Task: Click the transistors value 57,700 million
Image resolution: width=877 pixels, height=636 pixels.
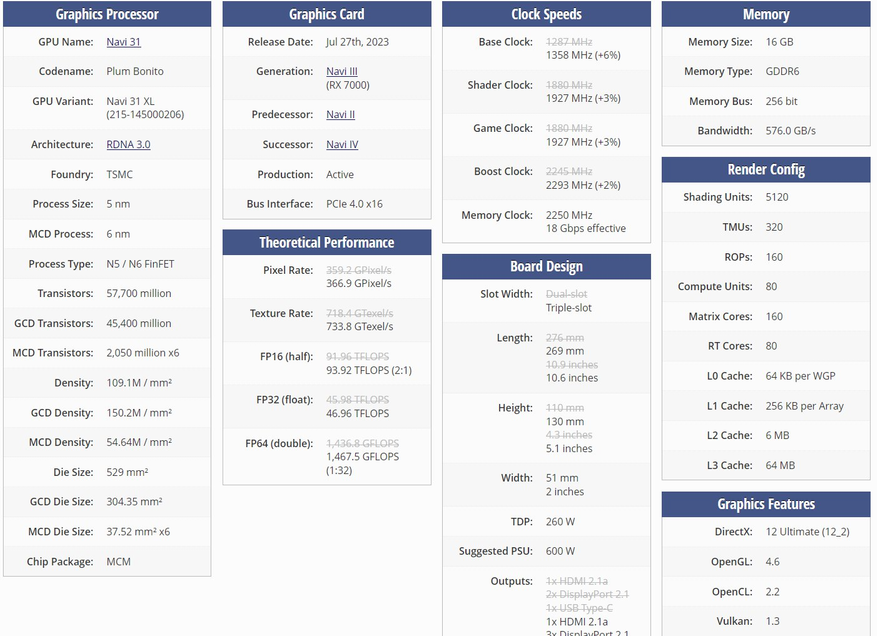Action: pyautogui.click(x=139, y=294)
